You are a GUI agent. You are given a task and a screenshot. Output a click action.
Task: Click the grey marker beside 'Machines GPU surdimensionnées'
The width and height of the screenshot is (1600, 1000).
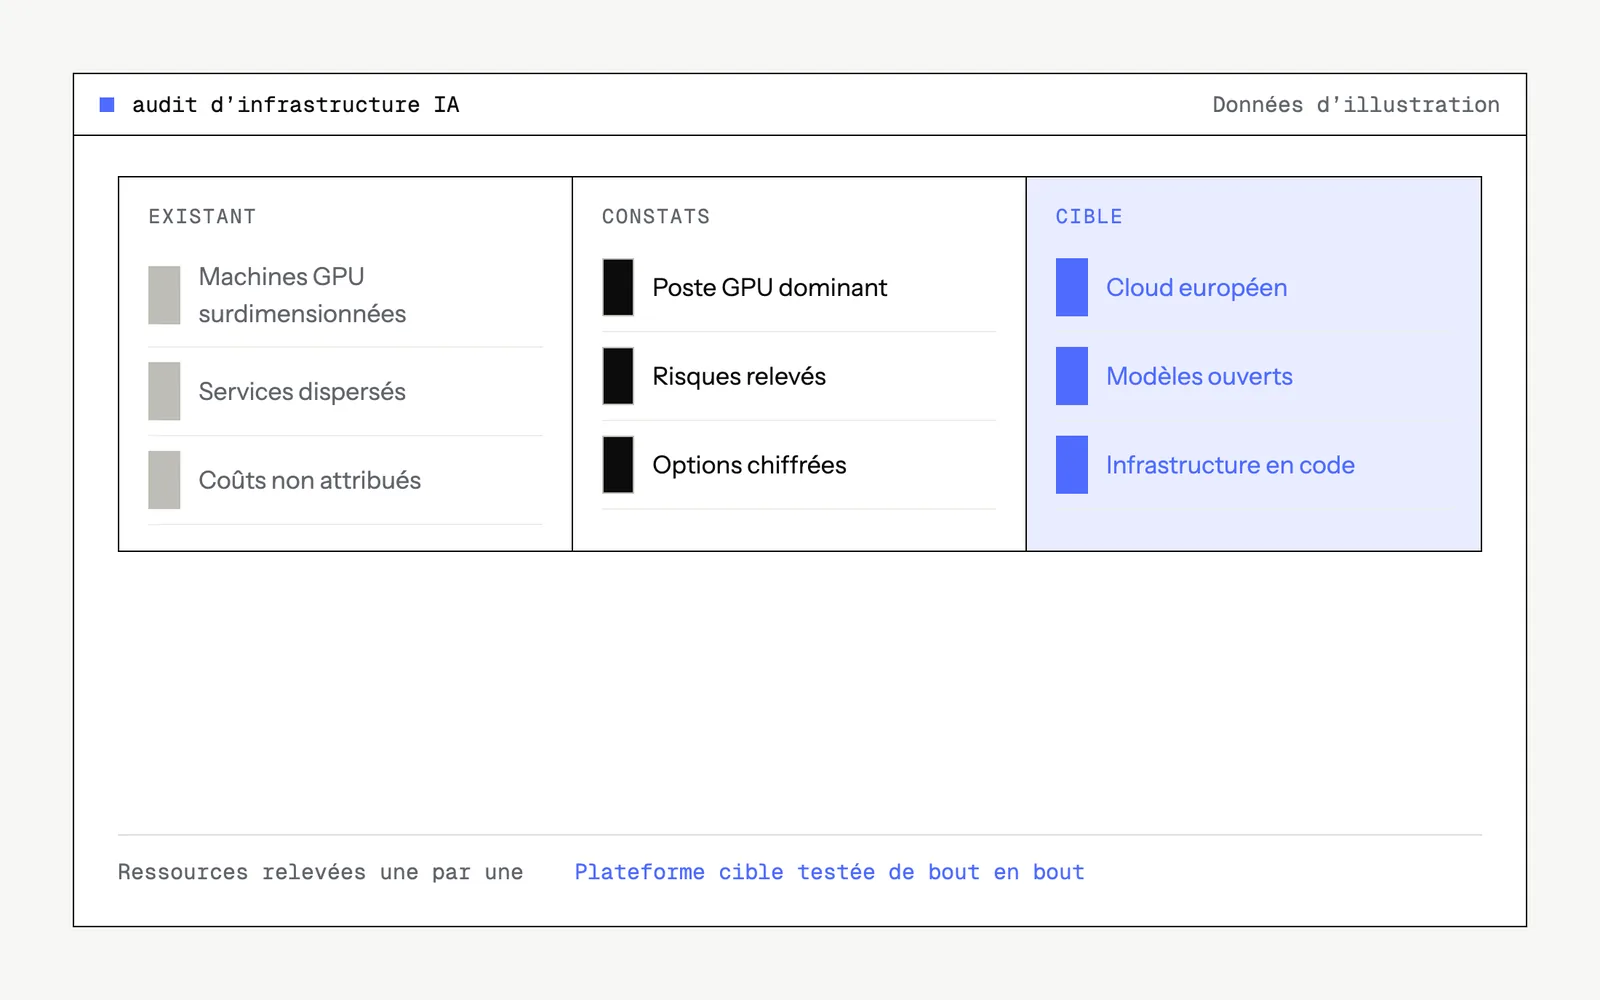click(x=164, y=295)
